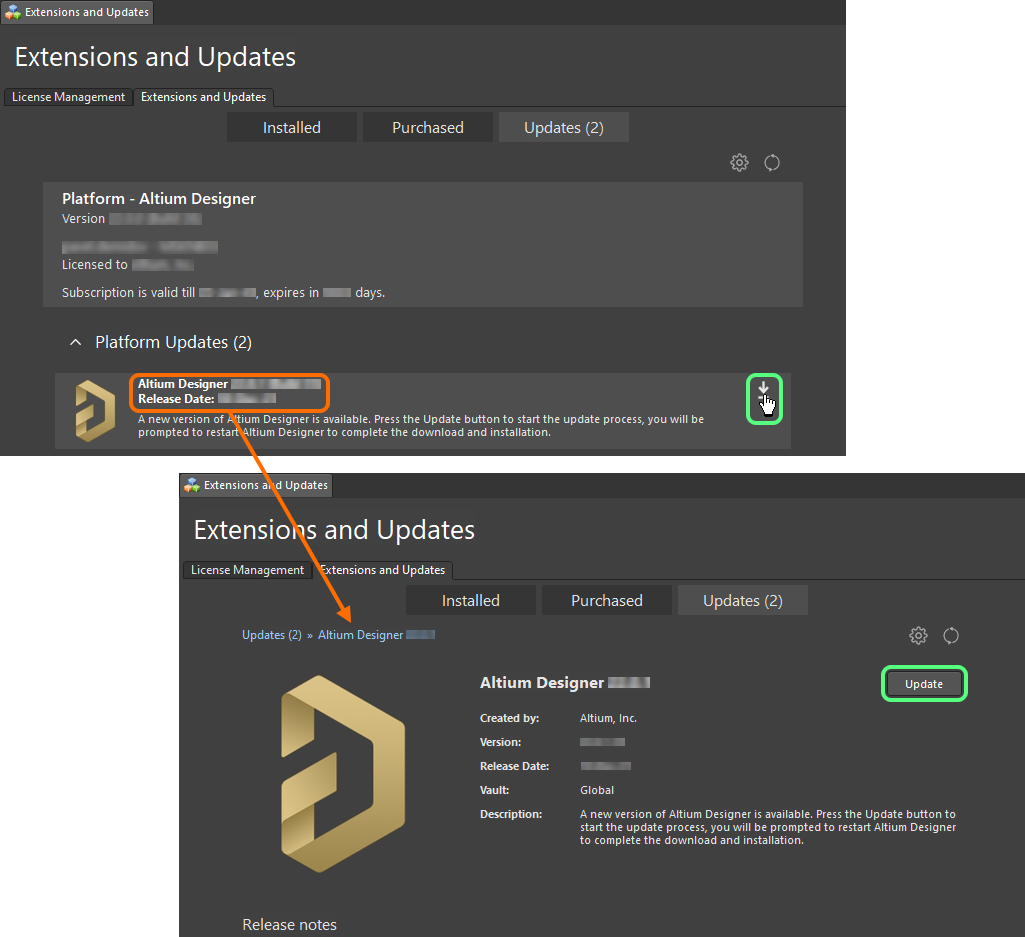Select Extensions and Updates document tab at top
This screenshot has height=937, width=1025.
(x=77, y=13)
